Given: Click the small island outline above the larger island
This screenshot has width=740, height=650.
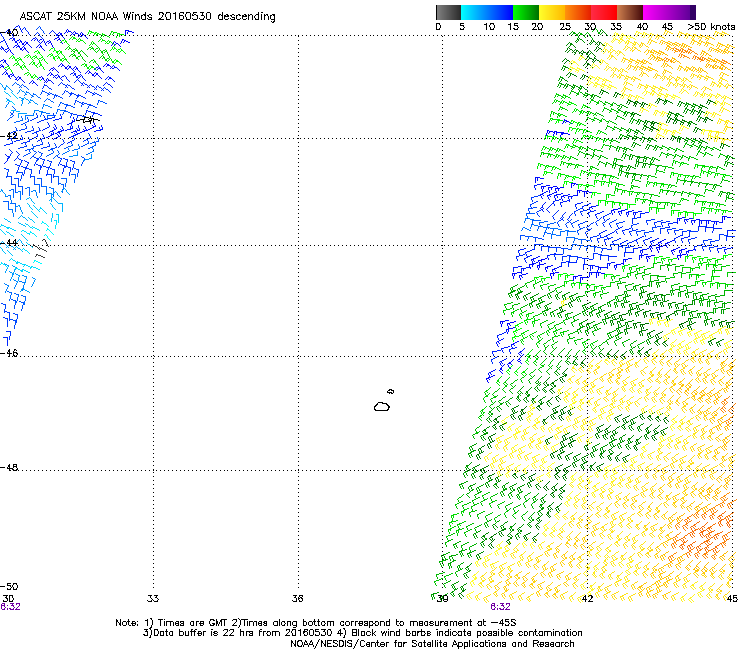Looking at the screenshot, I should click(390, 391).
